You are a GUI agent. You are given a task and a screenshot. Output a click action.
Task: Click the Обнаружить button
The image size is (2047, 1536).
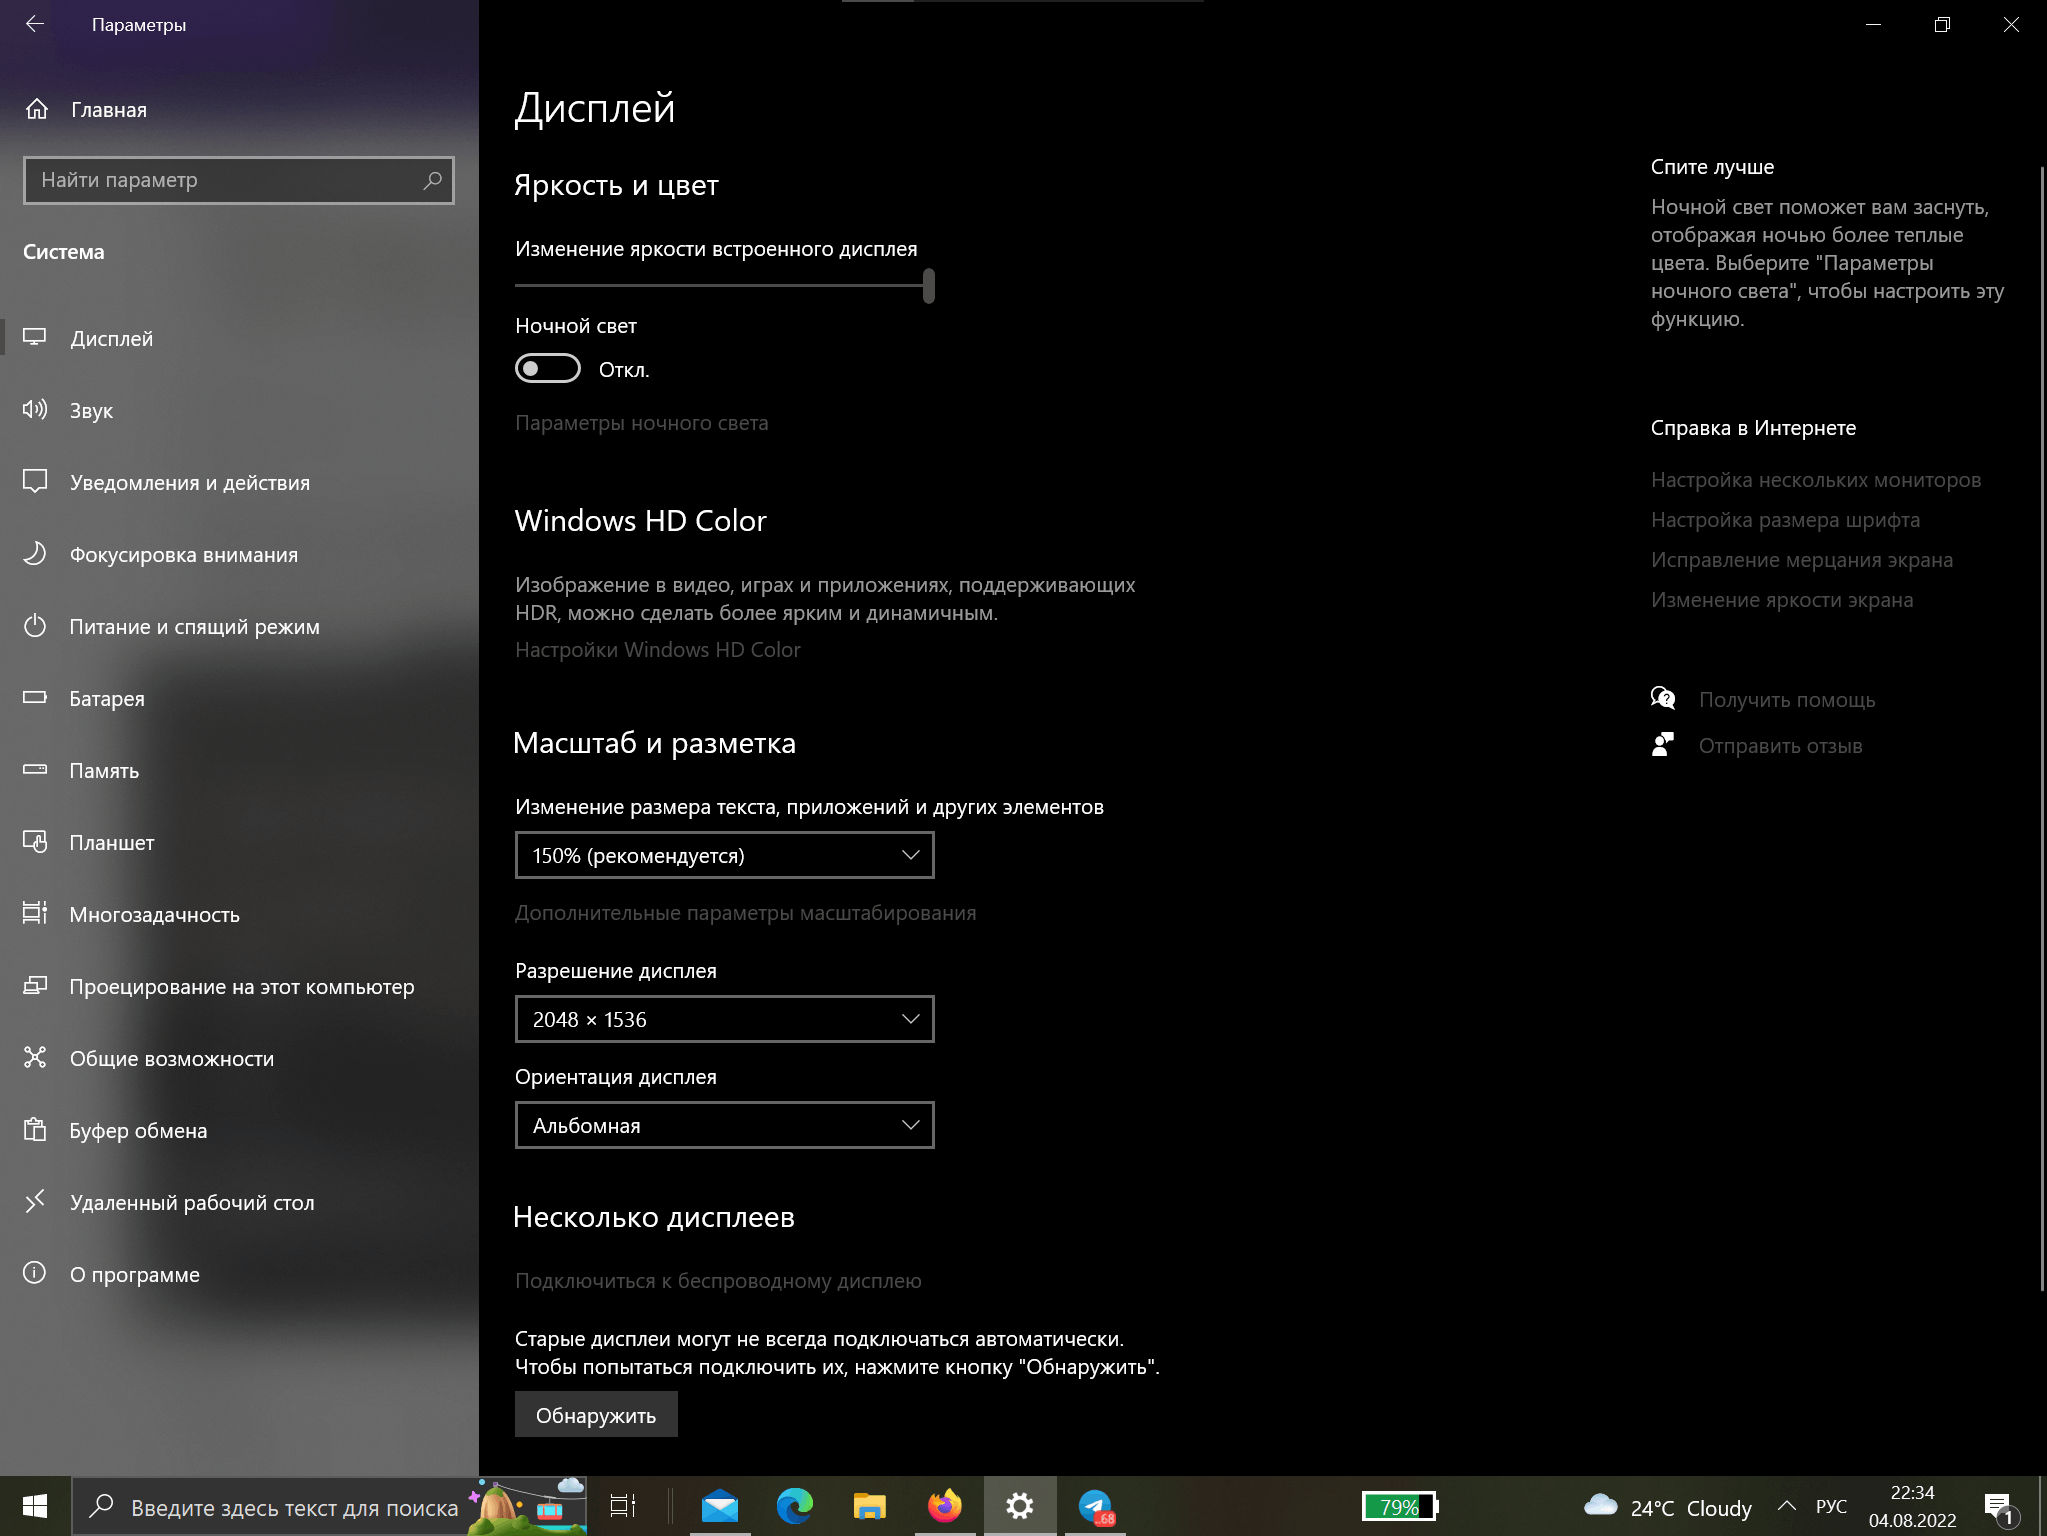click(596, 1415)
